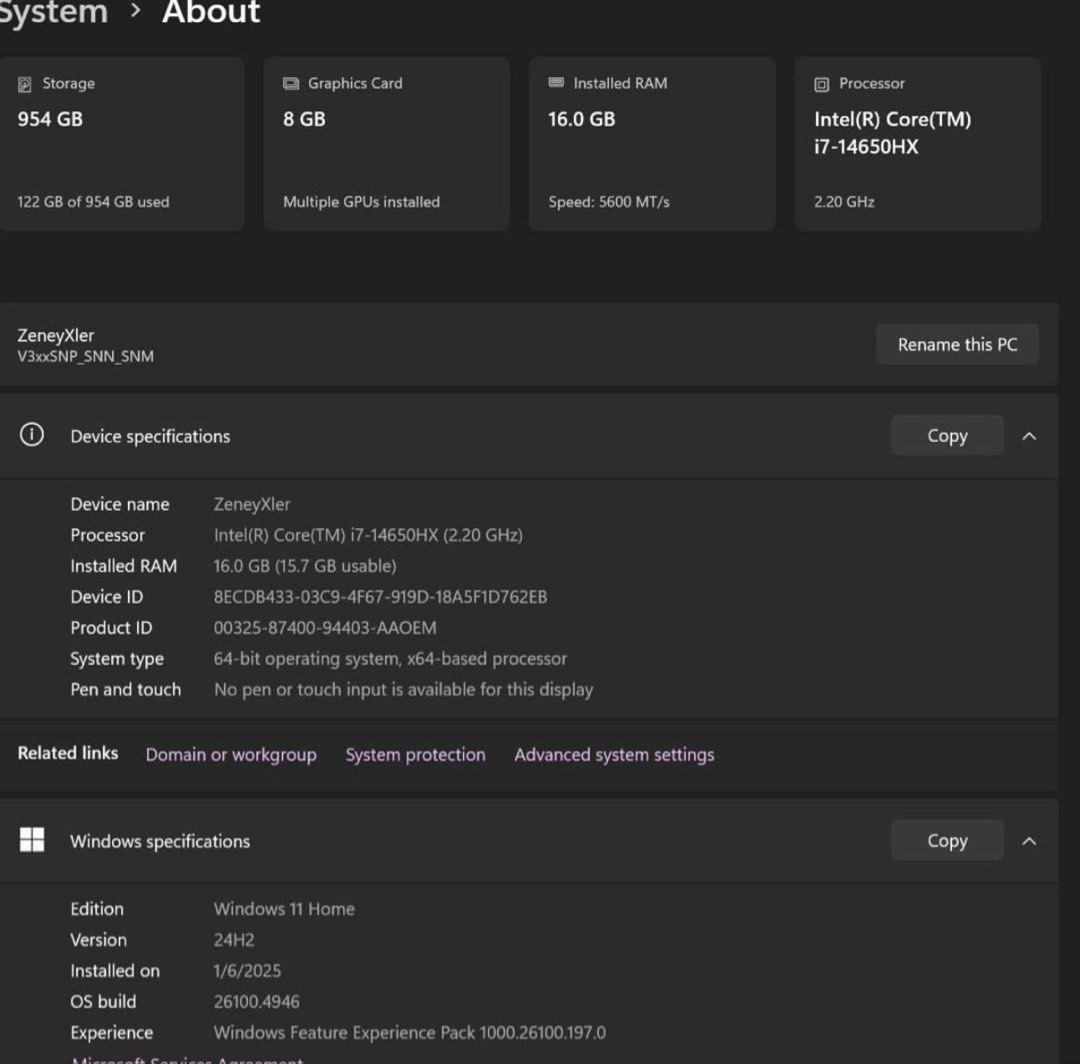Image resolution: width=1080 pixels, height=1064 pixels.
Task: Click the Graphics Card icon
Action: pyautogui.click(x=291, y=83)
